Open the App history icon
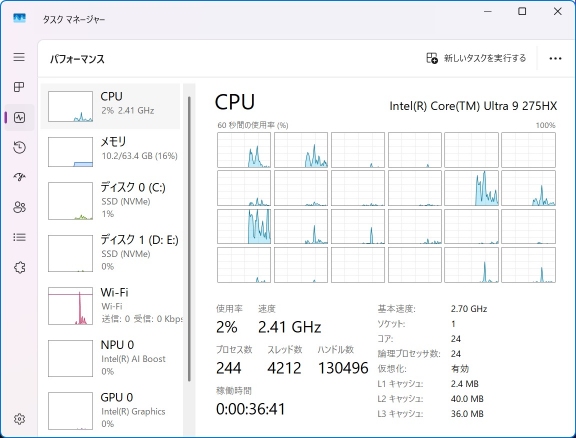The height and width of the screenshot is (438, 576). click(x=19, y=147)
